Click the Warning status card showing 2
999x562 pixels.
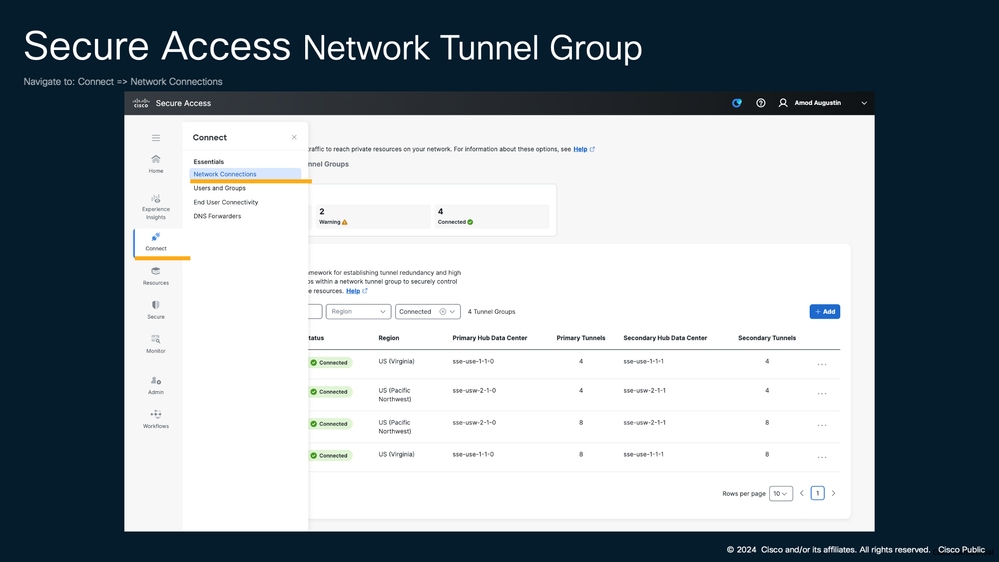click(373, 216)
